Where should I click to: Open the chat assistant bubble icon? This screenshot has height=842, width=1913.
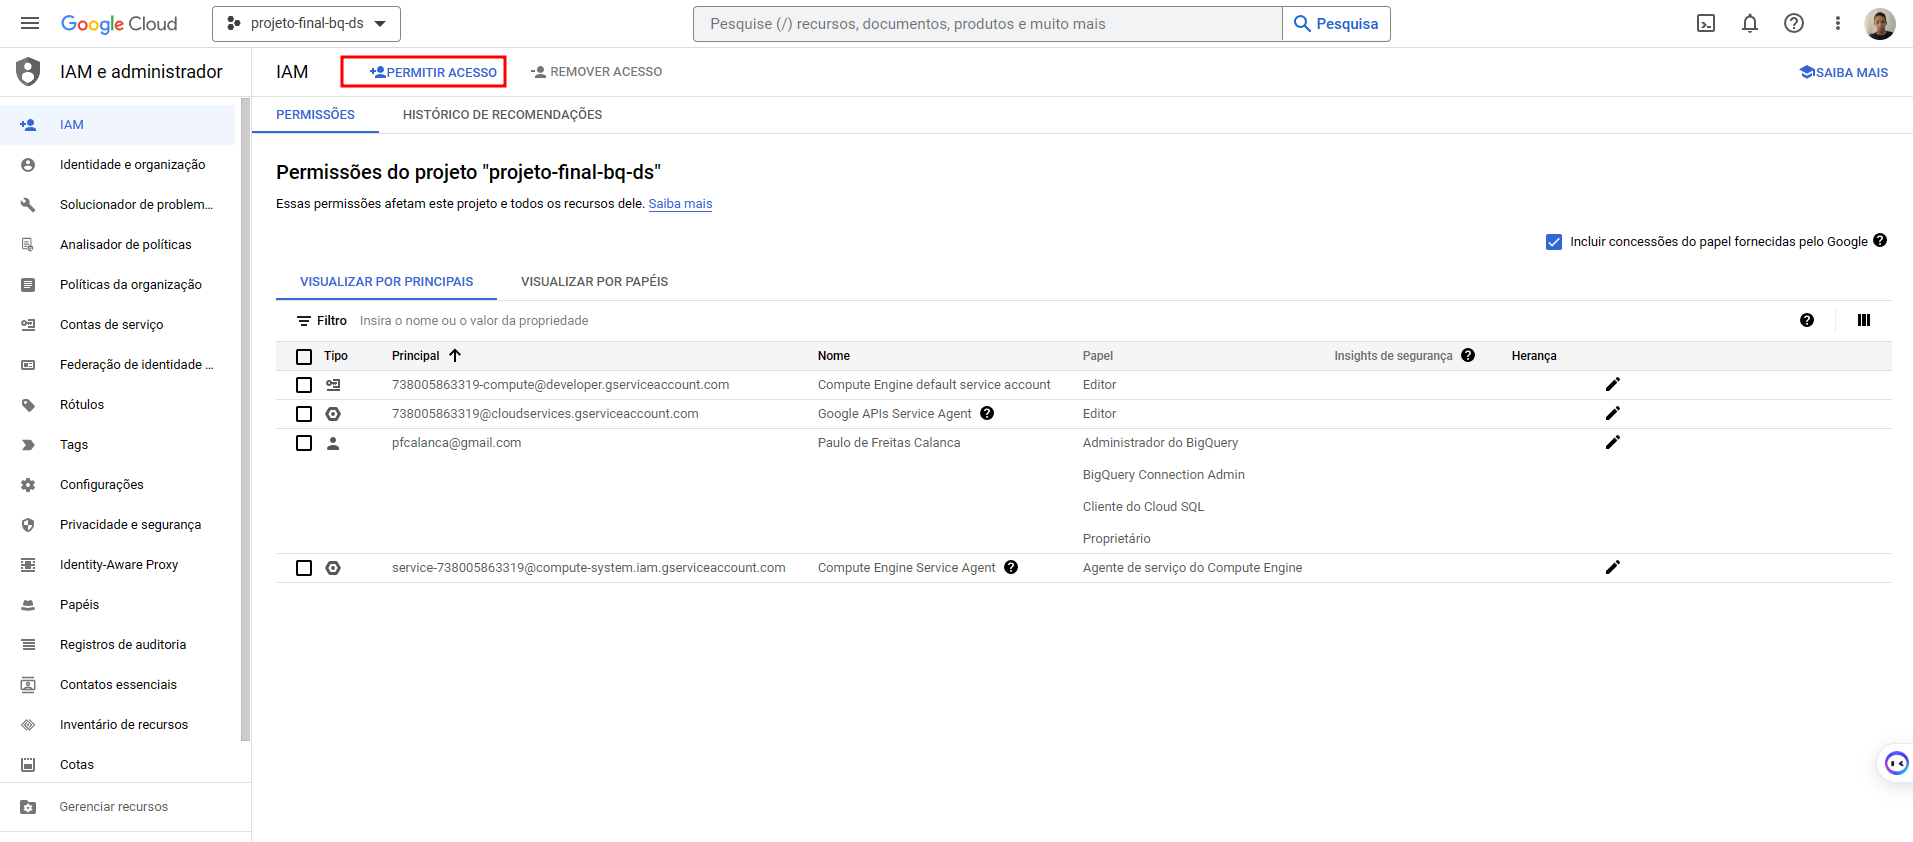tap(1896, 764)
